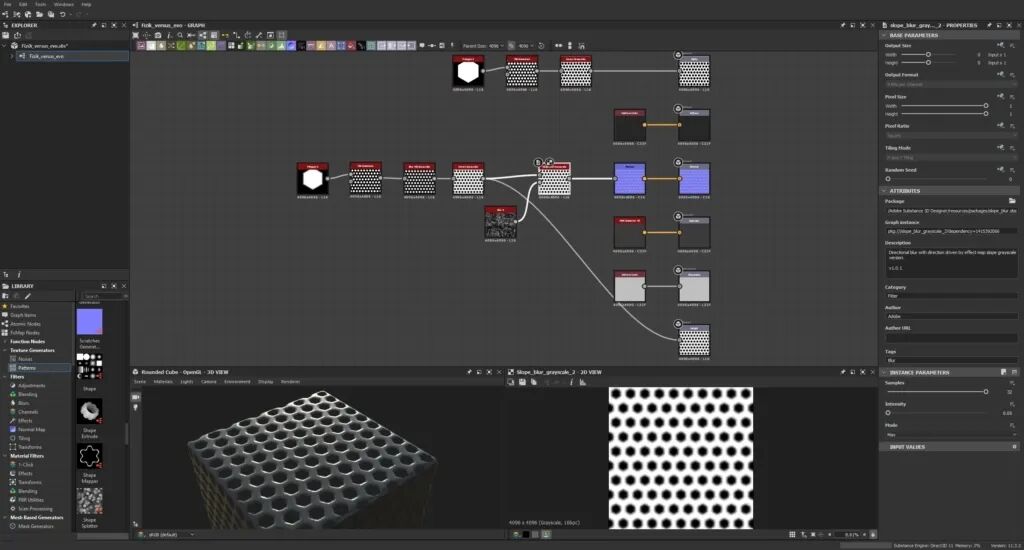The width and height of the screenshot is (1024, 550).
Task: Click the Tags input field
Action: 950,360
